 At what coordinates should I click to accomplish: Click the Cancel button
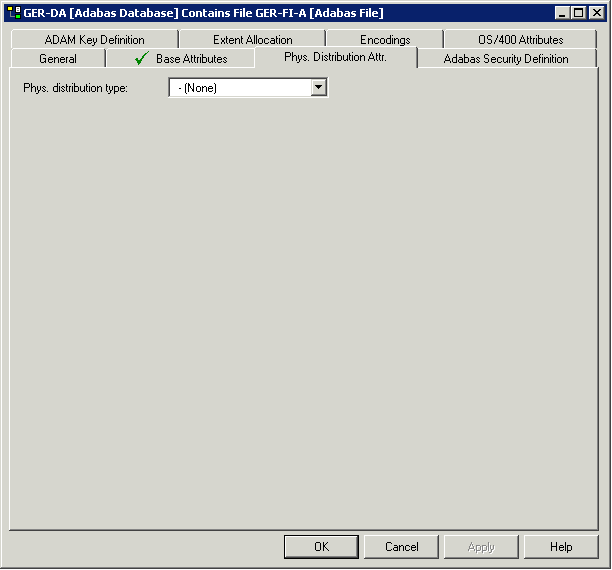tap(401, 547)
